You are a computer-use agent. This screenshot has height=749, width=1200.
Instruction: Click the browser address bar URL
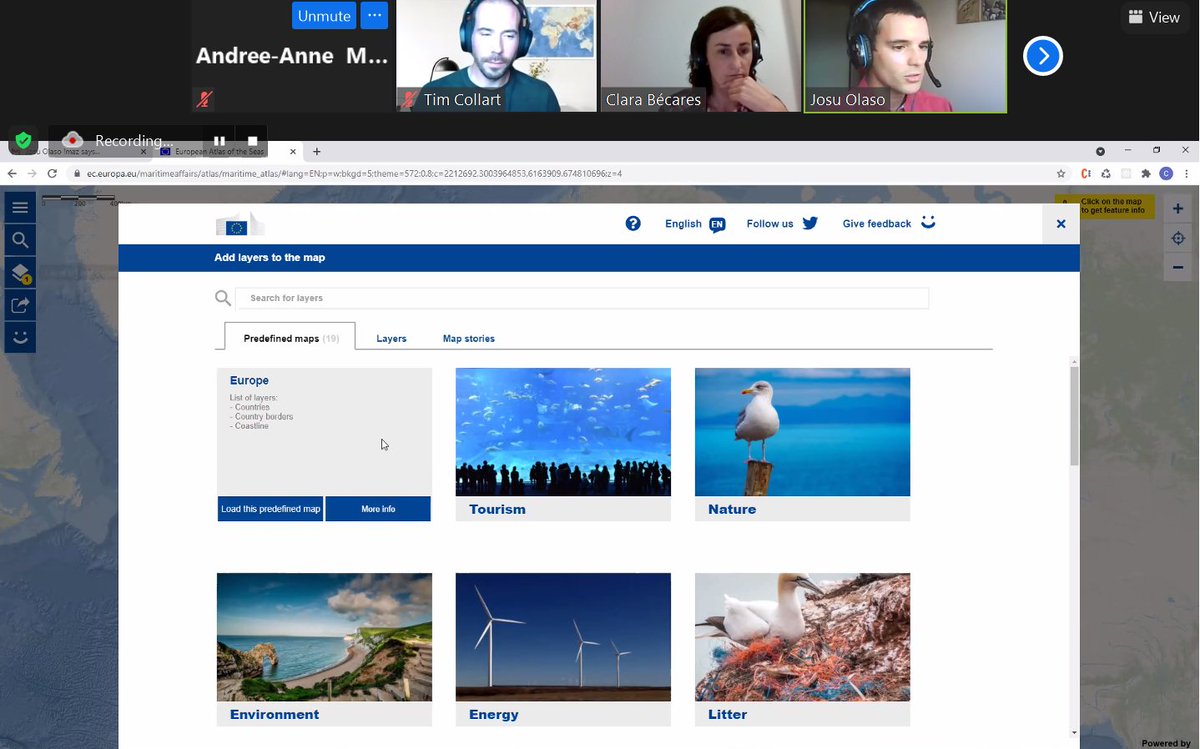click(354, 173)
